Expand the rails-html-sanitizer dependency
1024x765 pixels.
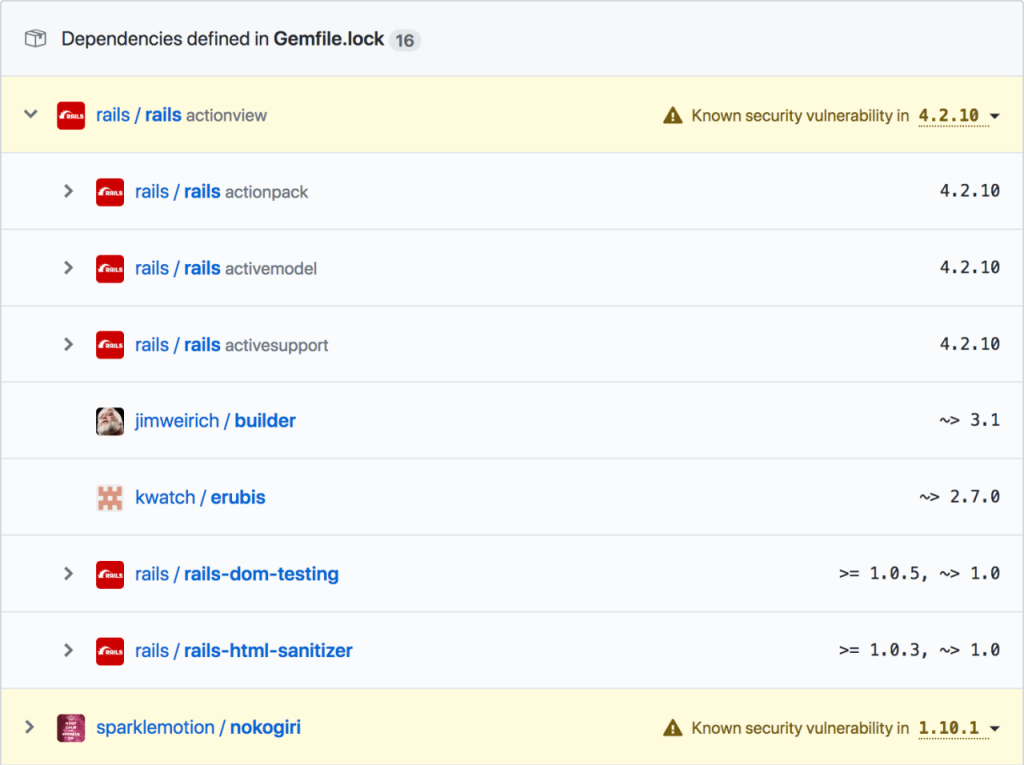point(68,649)
